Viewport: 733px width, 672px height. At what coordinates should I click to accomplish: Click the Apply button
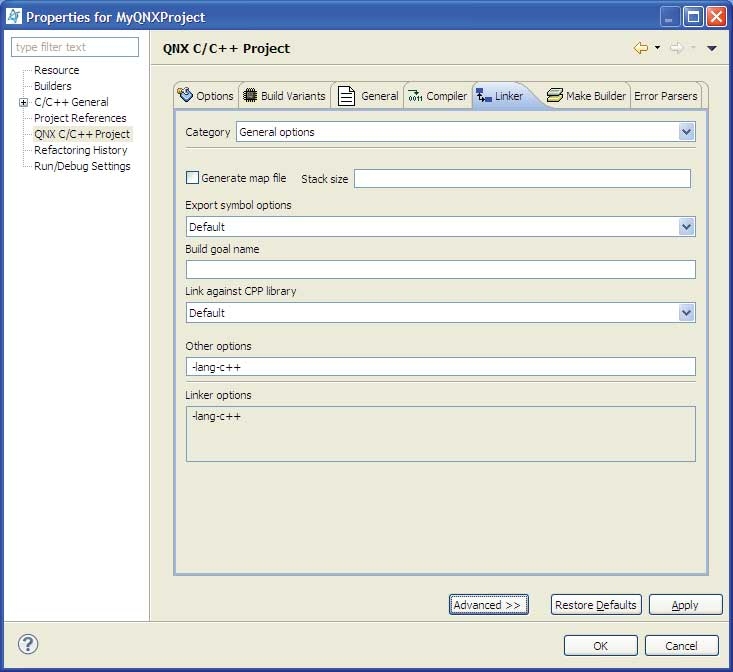(685, 605)
